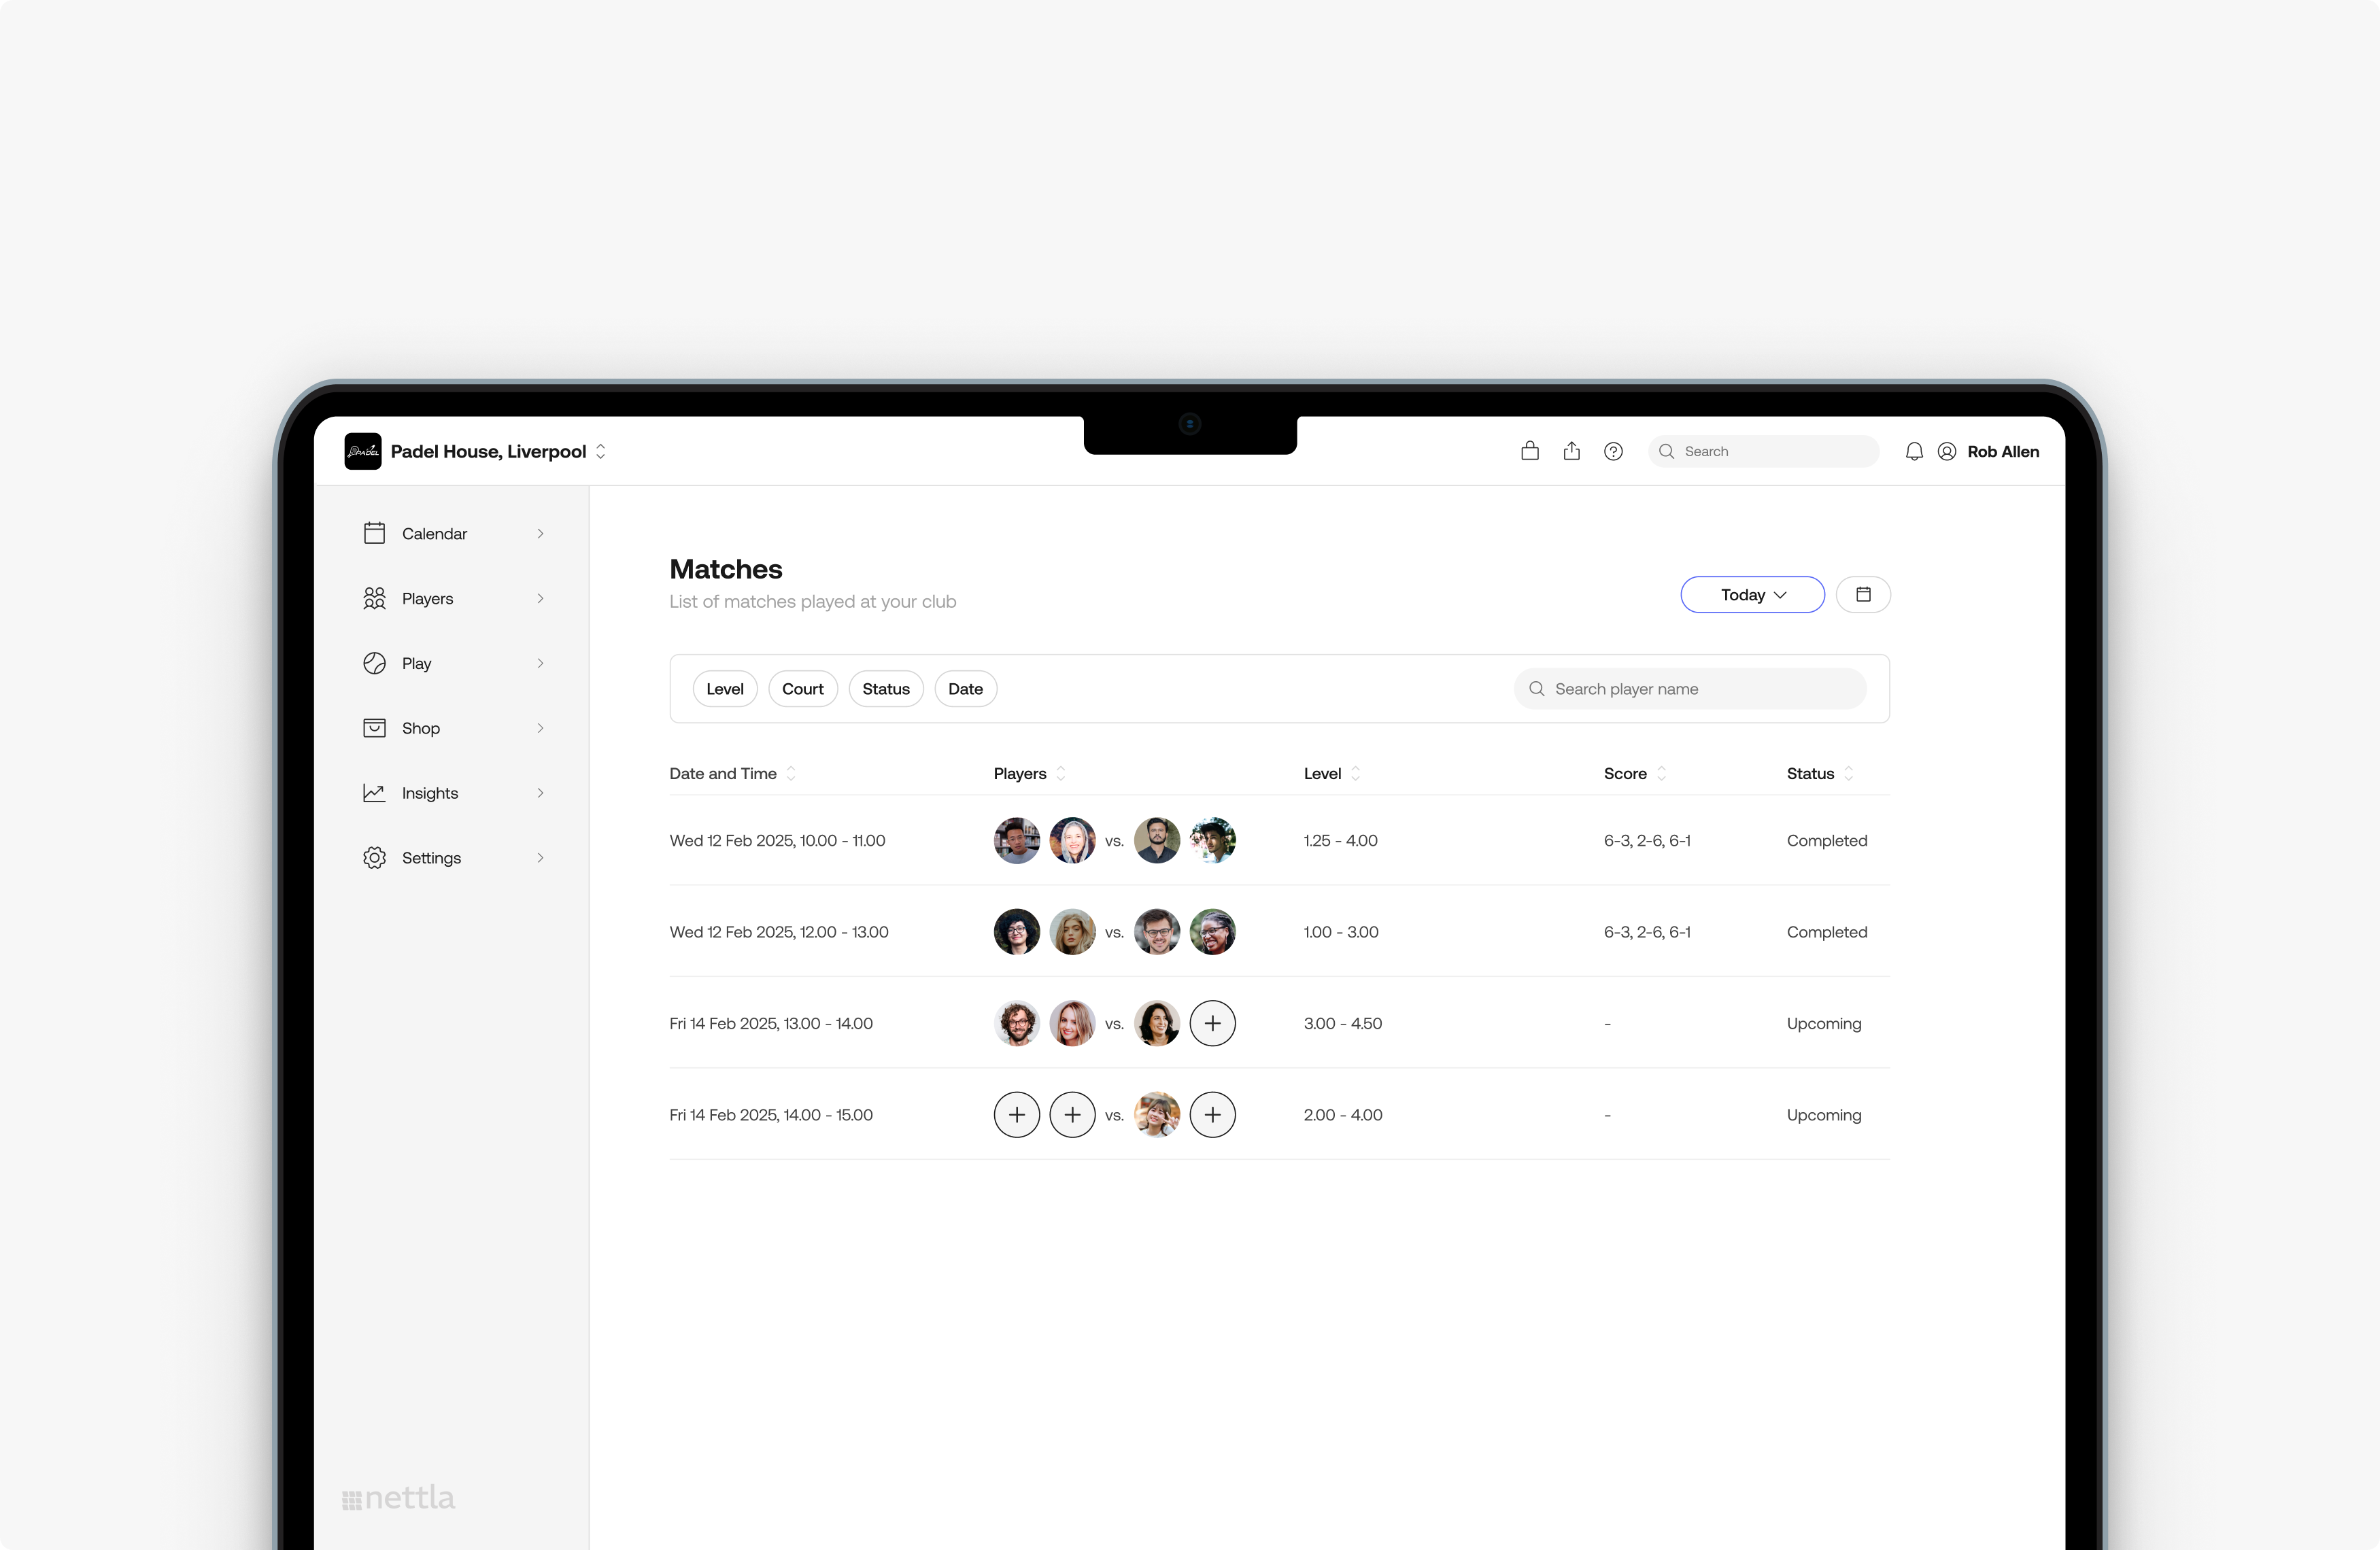Click the share icon near the search bar
2380x1550 pixels.
[1571, 451]
